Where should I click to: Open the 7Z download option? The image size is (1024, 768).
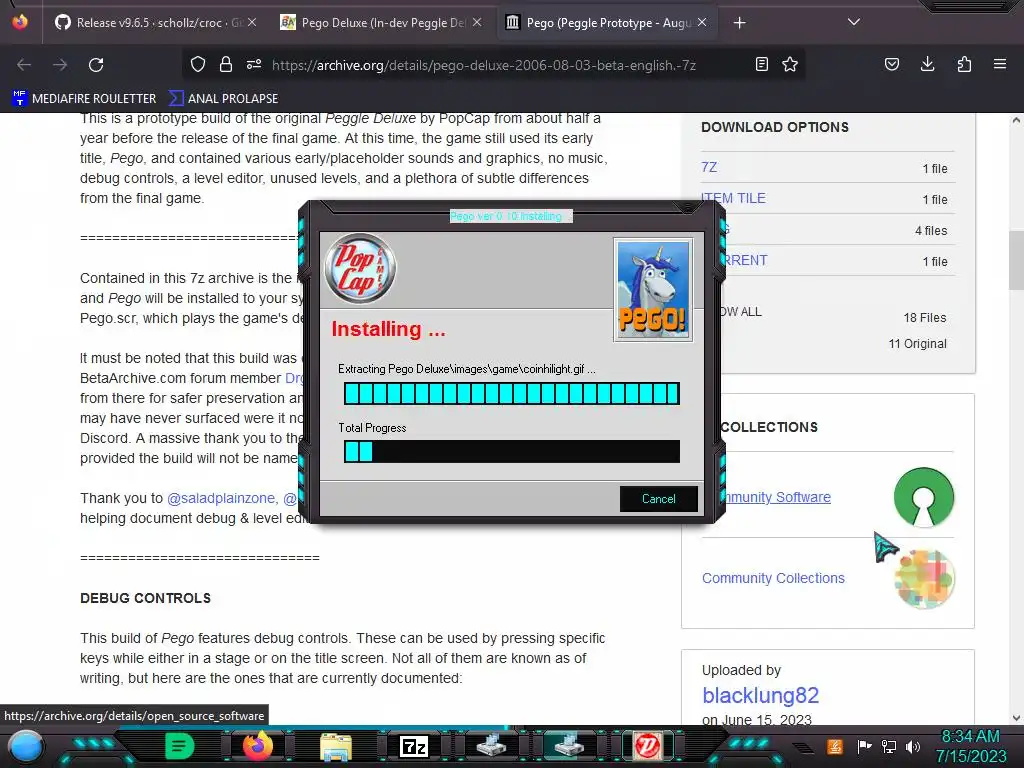click(709, 167)
